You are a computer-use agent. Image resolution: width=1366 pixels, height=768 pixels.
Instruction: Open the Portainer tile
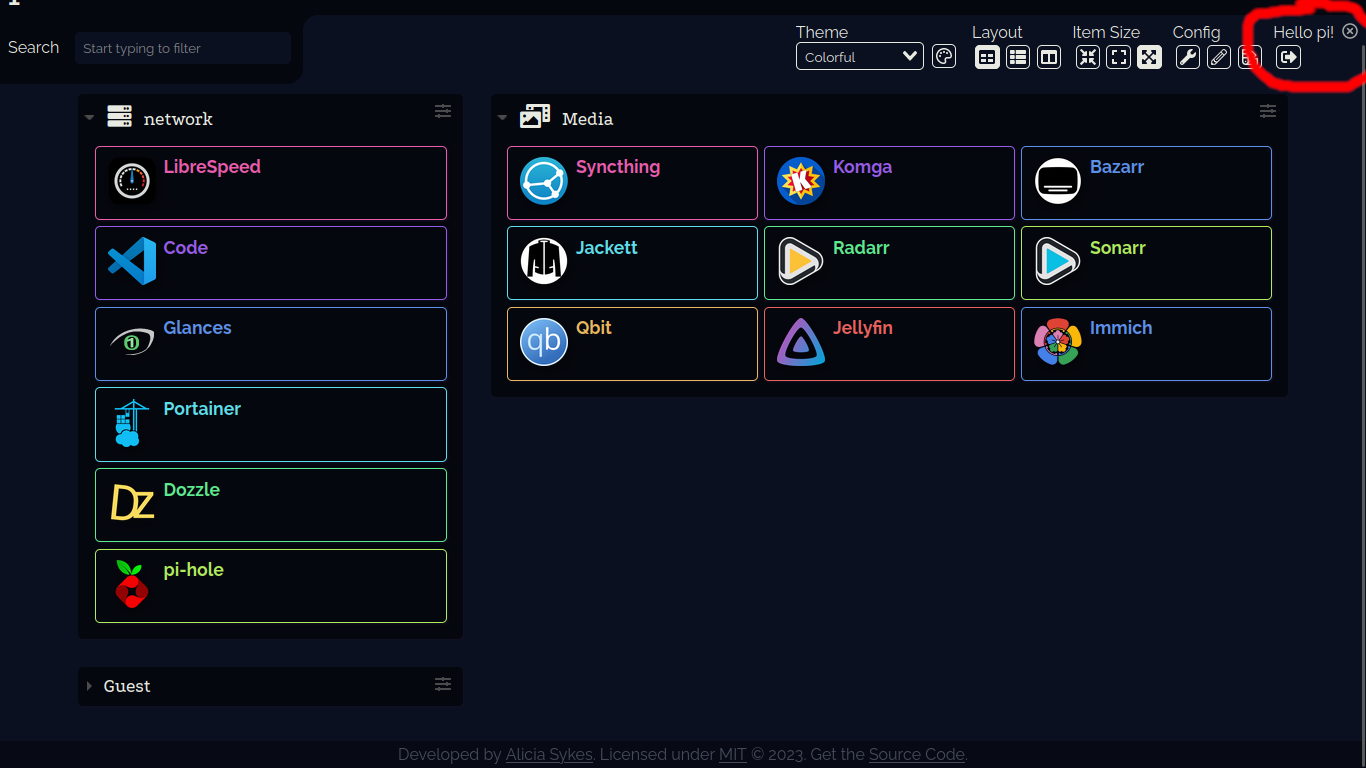point(271,424)
